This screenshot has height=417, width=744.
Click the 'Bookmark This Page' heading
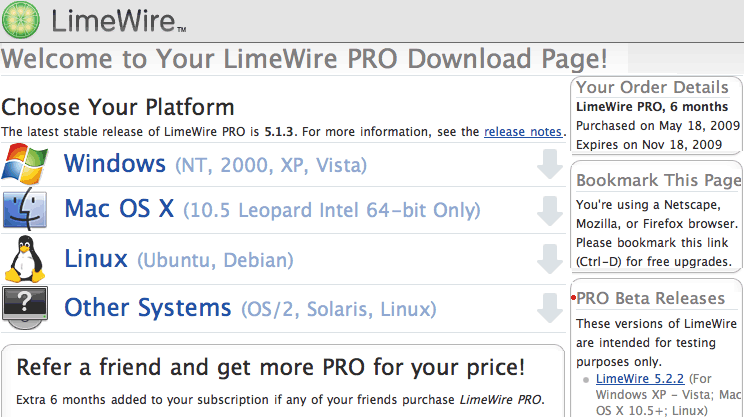point(659,180)
